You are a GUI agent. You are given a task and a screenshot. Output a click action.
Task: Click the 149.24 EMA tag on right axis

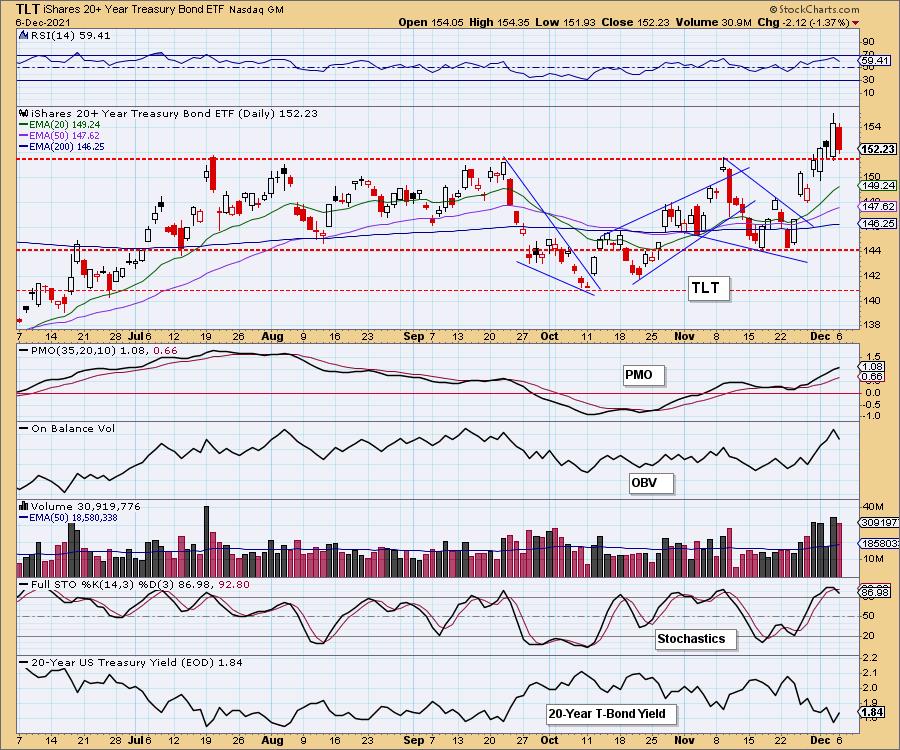pos(878,186)
